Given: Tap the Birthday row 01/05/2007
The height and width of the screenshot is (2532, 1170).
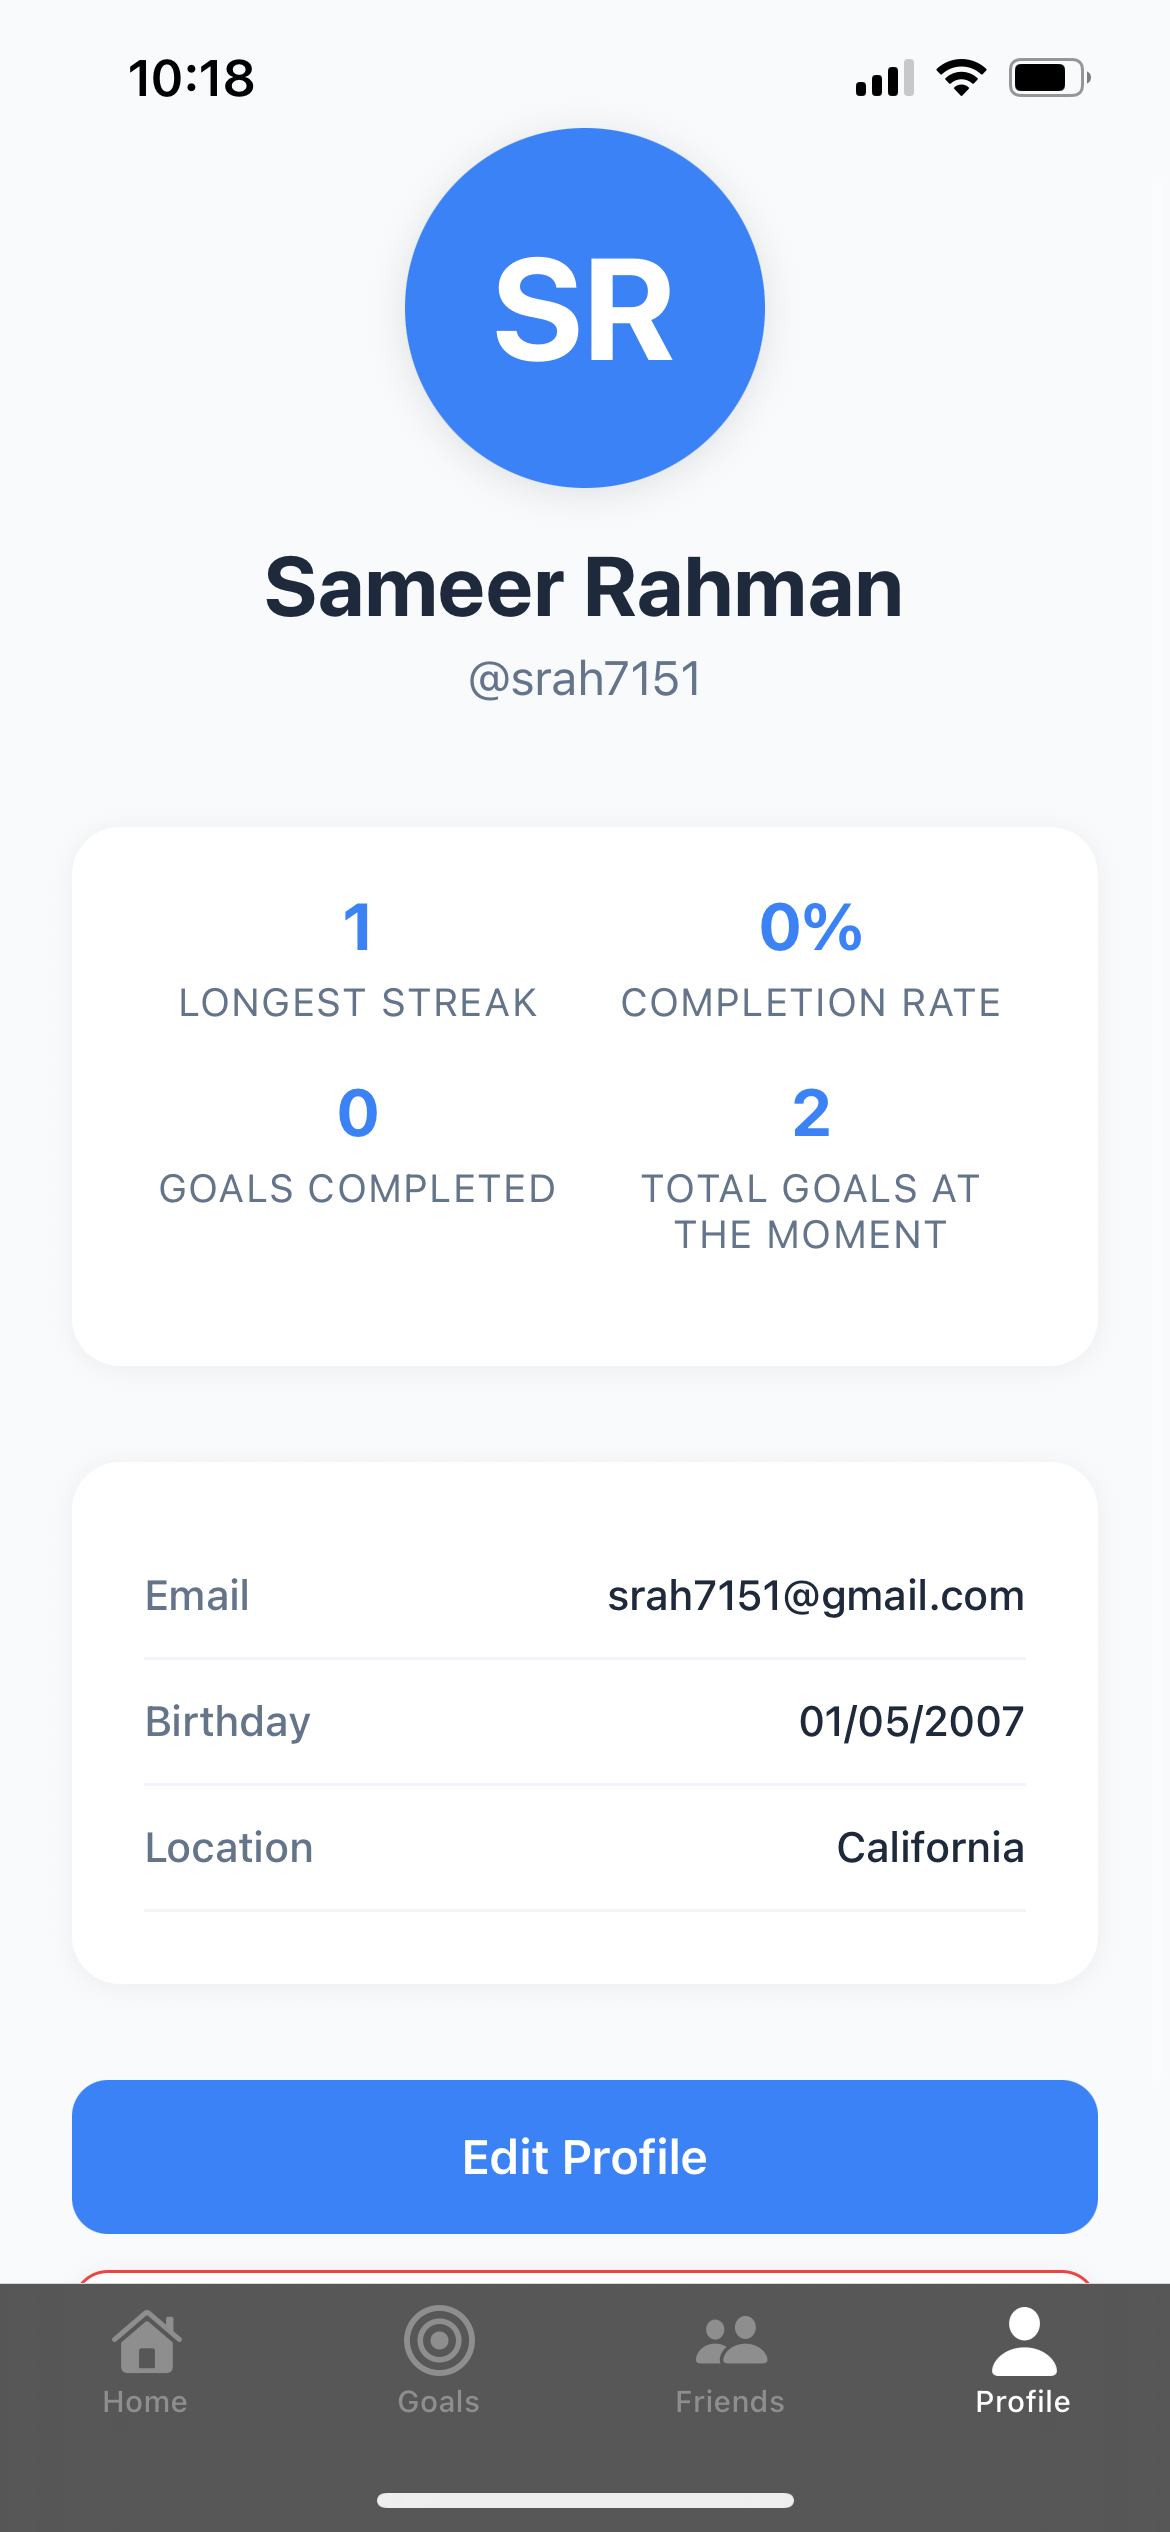Looking at the screenshot, I should (585, 1722).
